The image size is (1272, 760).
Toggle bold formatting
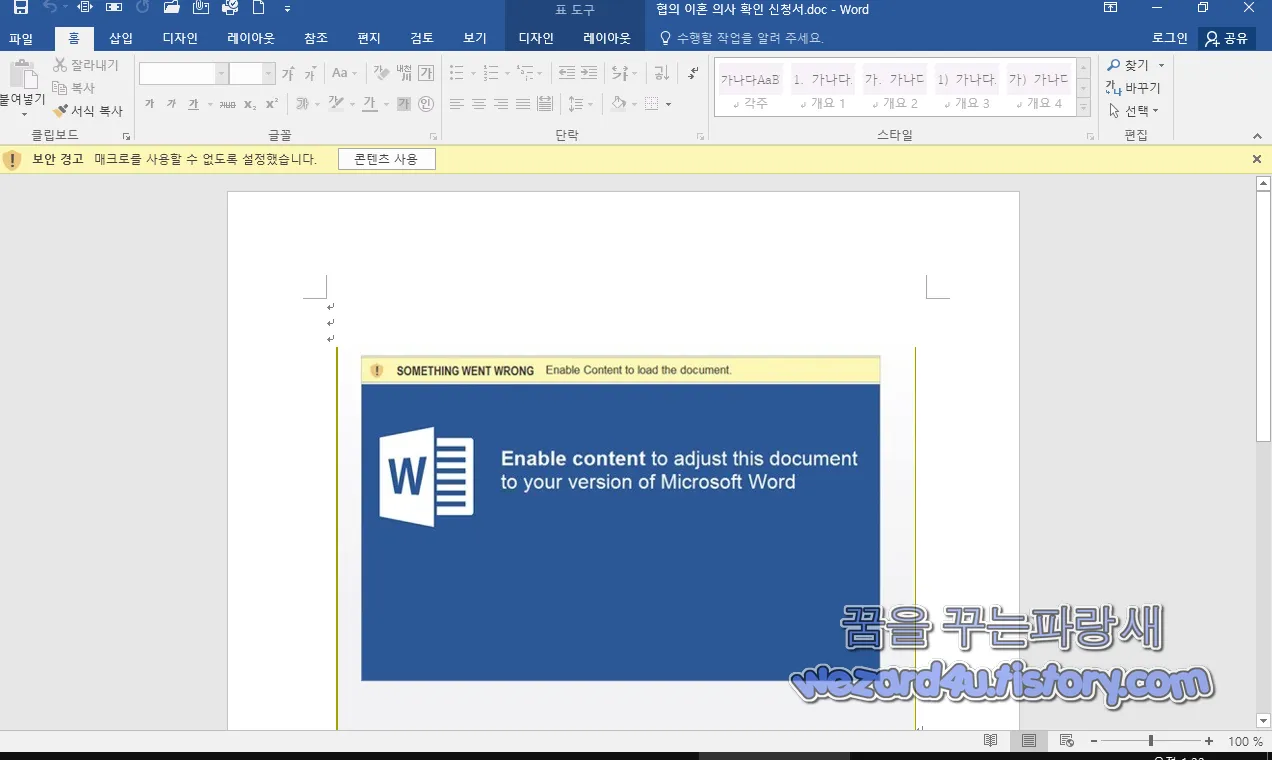point(149,104)
